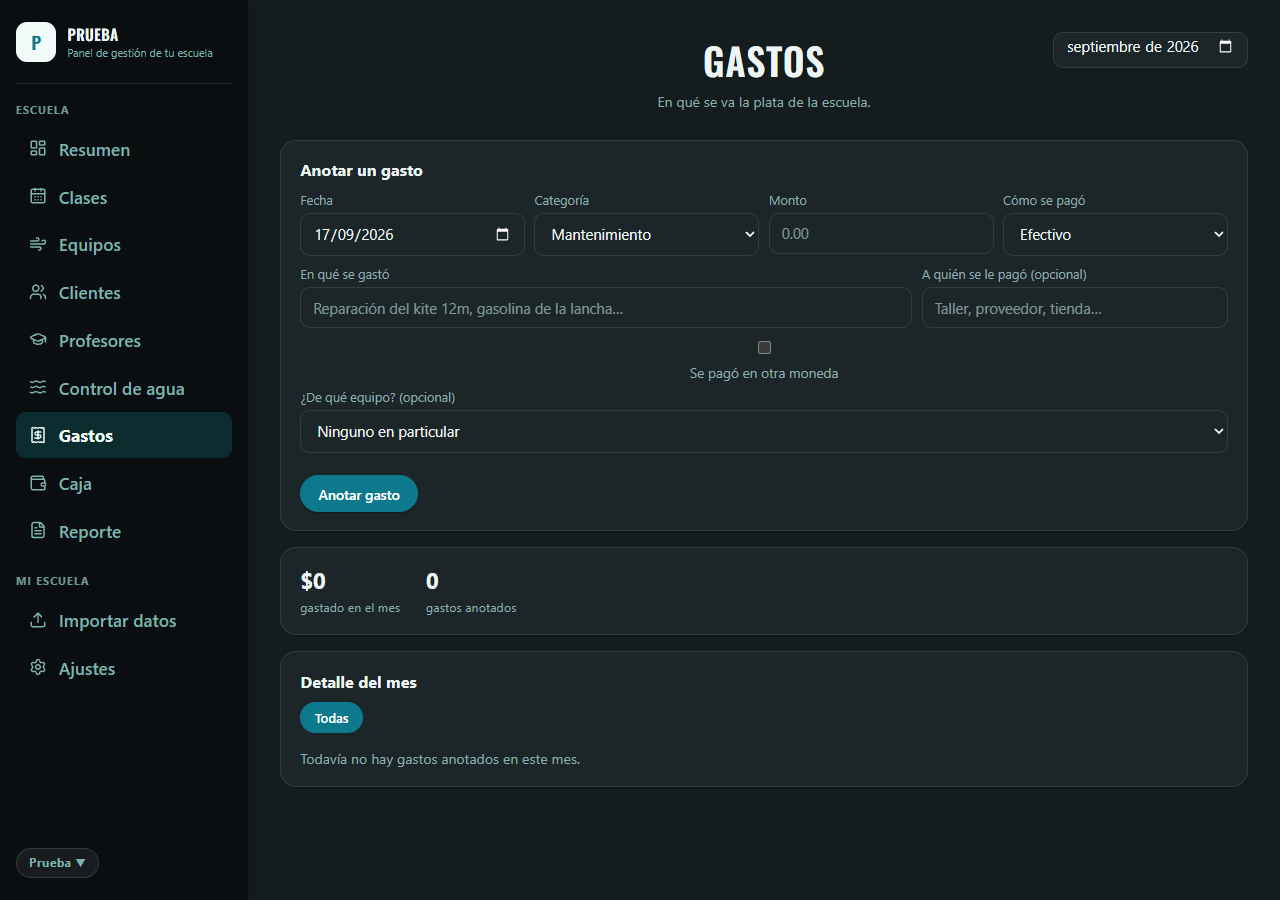Click the 'Anotar gasto' button
Image resolution: width=1280 pixels, height=900 pixels.
coord(359,494)
